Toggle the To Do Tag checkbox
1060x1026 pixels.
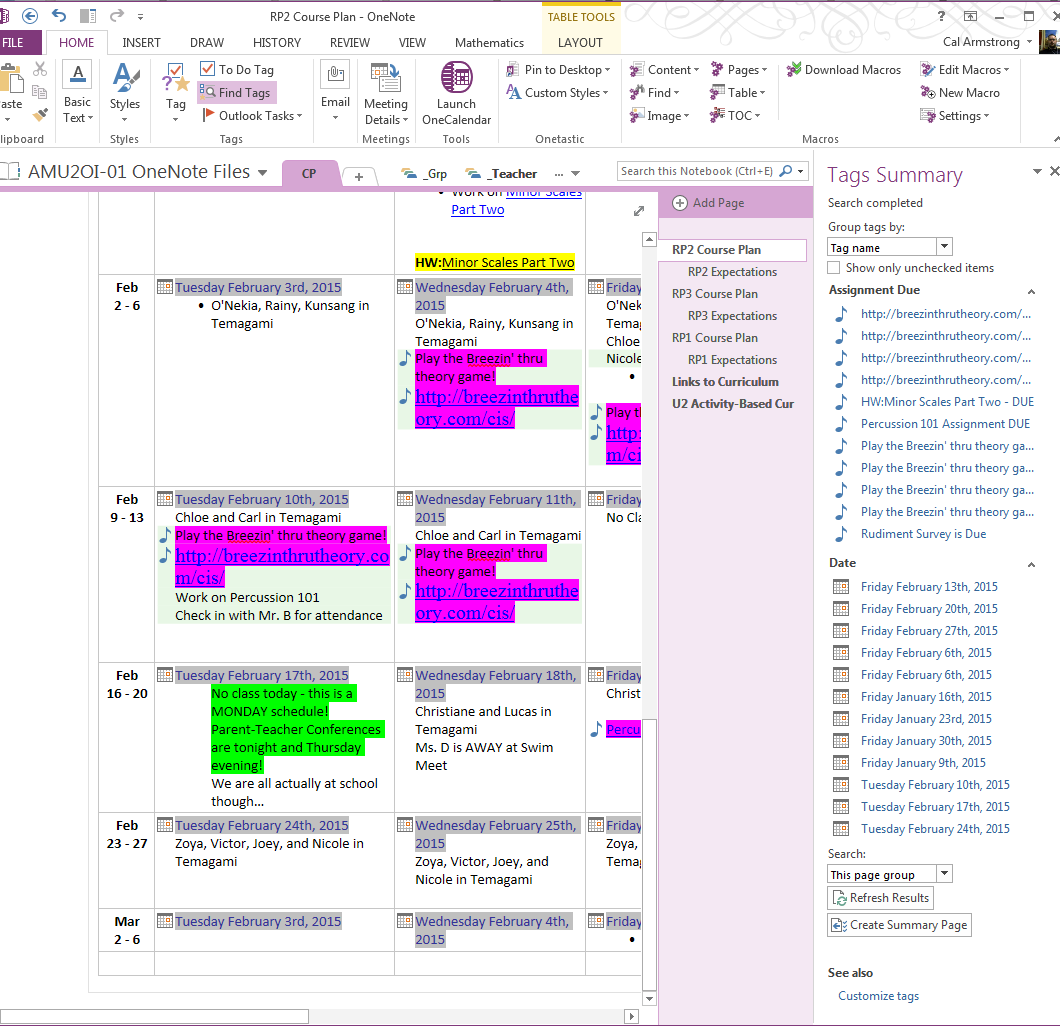click(208, 69)
